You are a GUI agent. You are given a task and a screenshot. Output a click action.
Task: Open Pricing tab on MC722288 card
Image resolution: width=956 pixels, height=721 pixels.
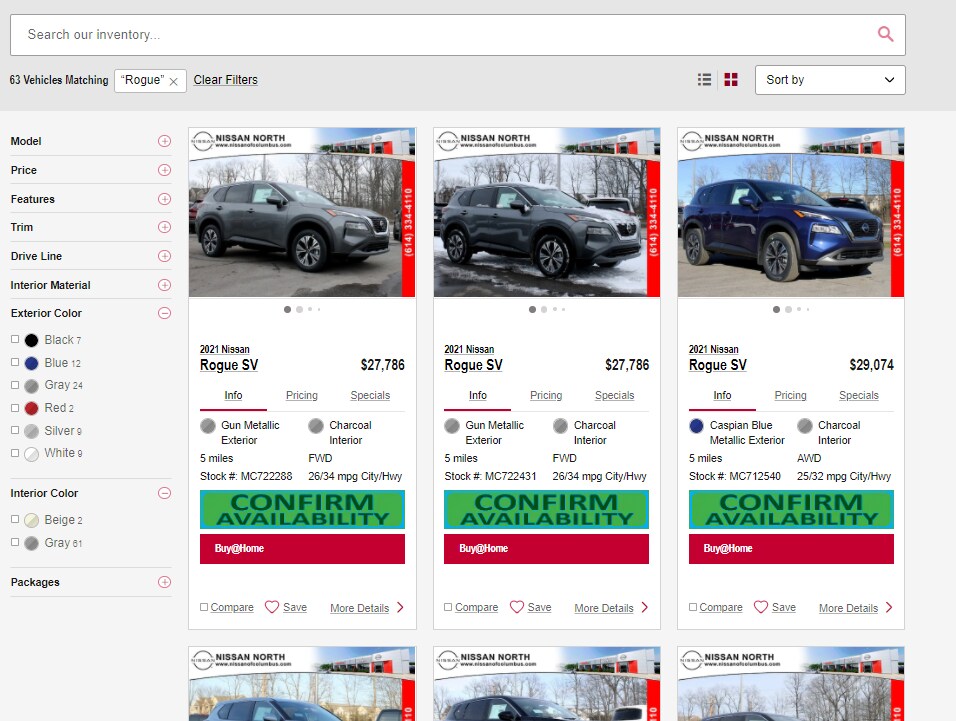pyautogui.click(x=302, y=395)
